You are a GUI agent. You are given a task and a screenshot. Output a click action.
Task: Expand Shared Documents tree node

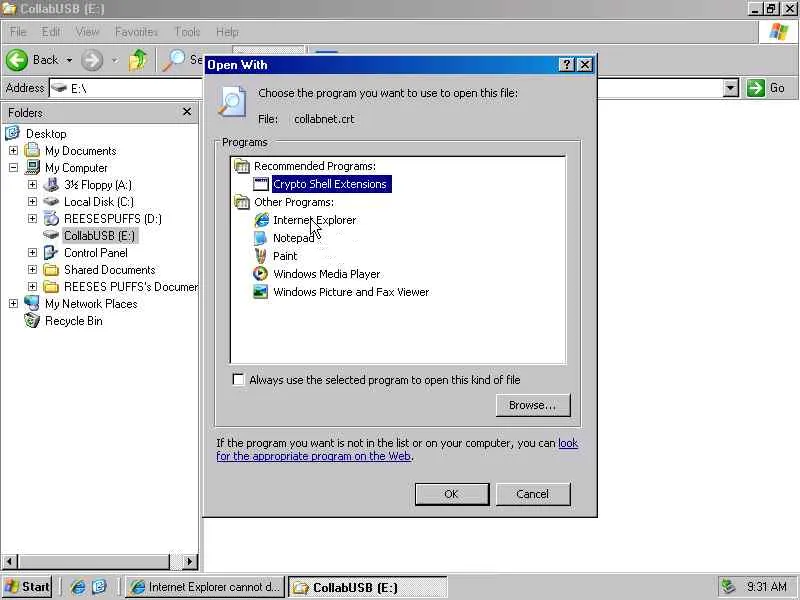[32, 269]
